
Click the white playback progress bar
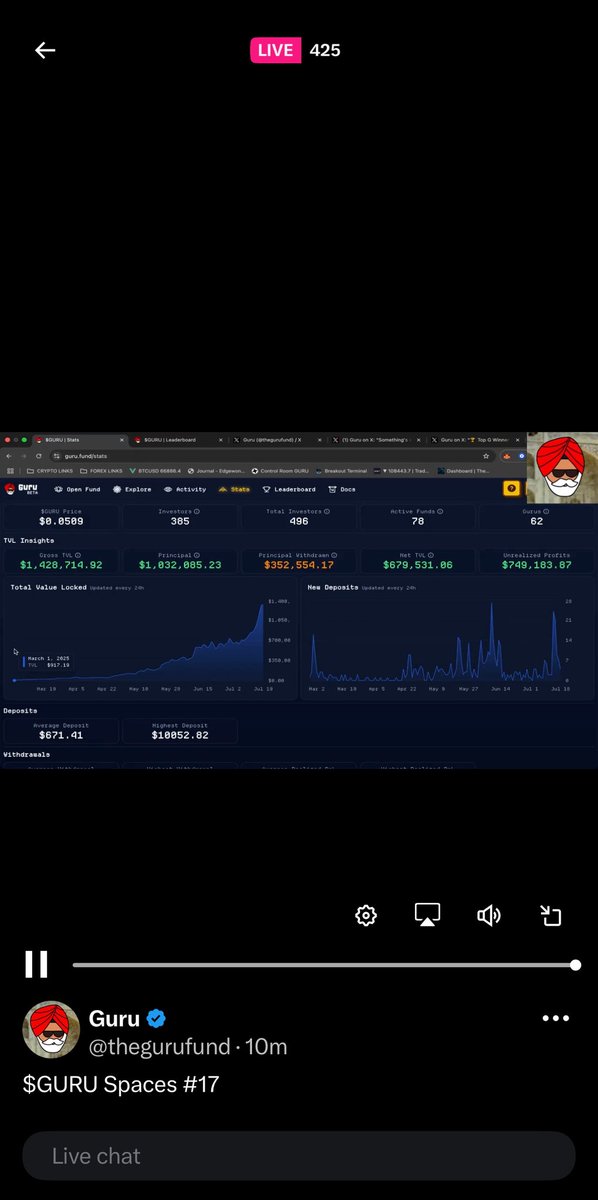[x=324, y=965]
